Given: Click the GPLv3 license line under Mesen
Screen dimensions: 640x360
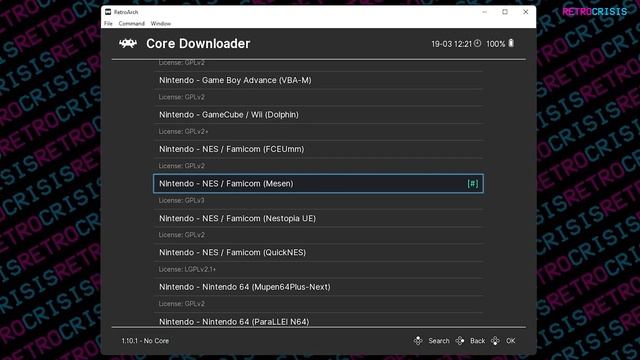Looking at the screenshot, I should point(181,200).
